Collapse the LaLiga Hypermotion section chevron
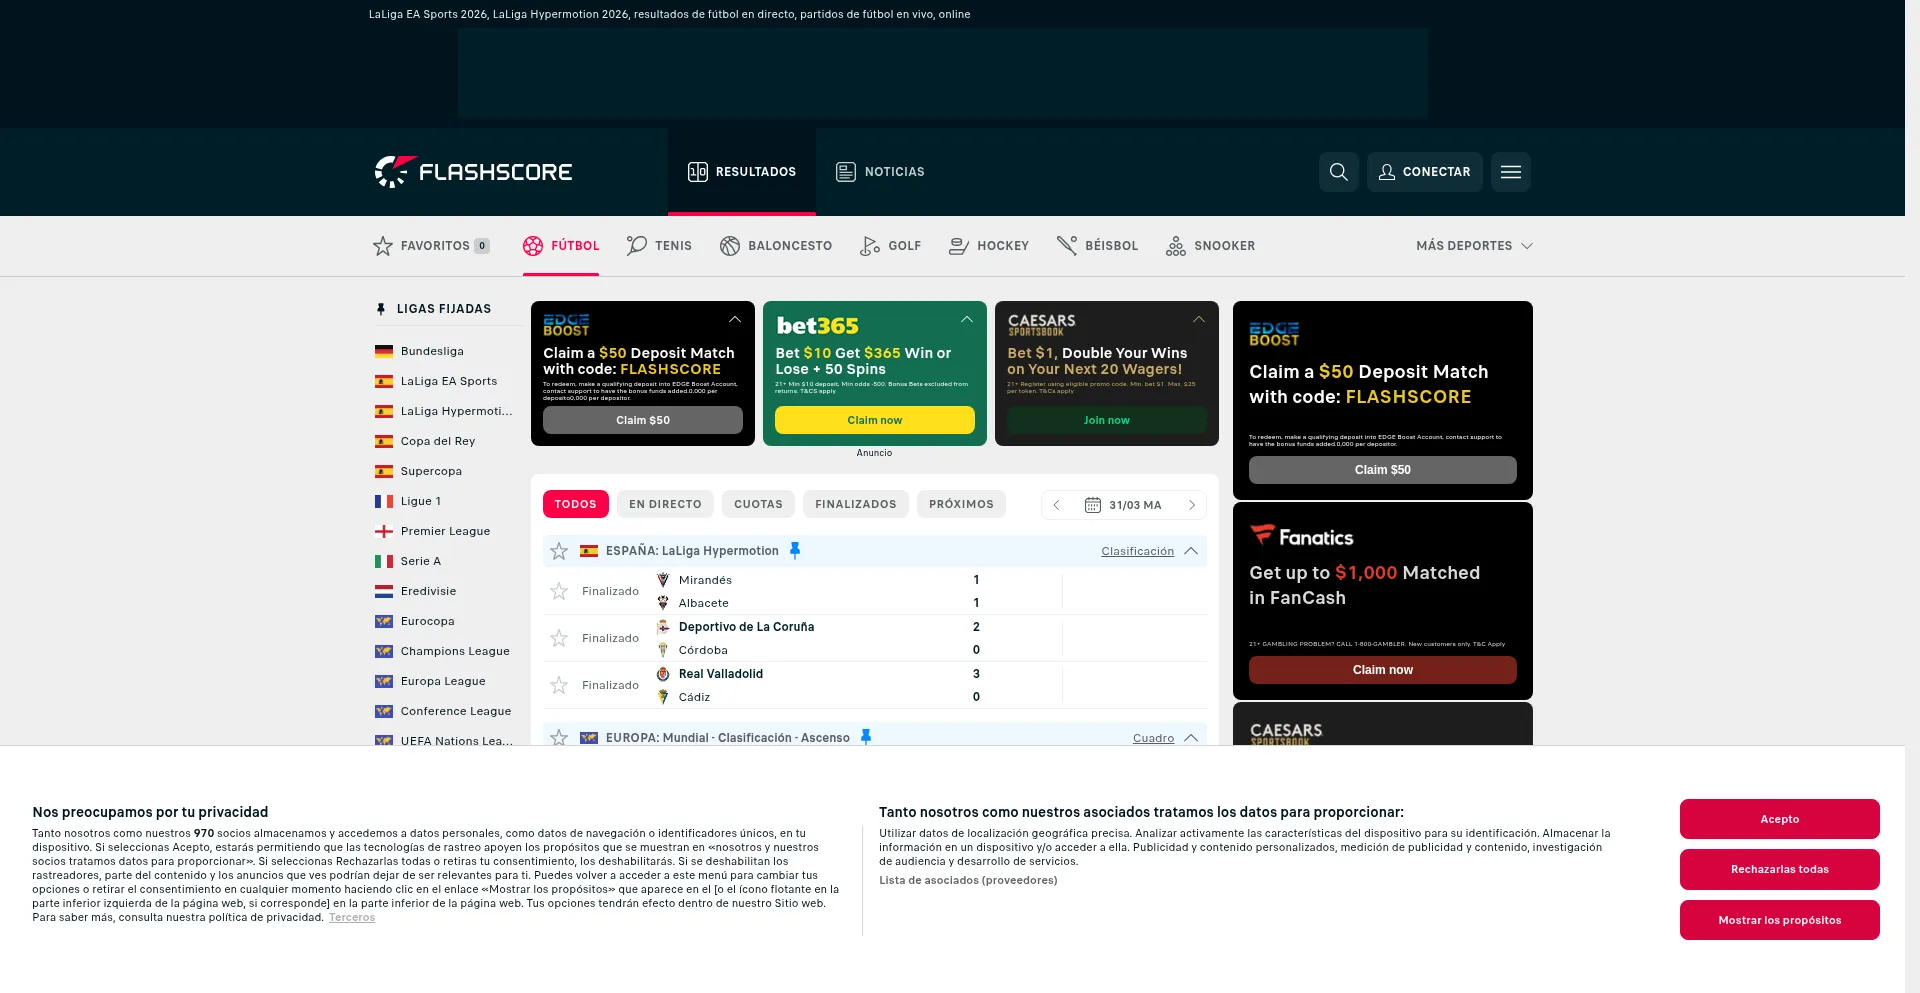The height and width of the screenshot is (993, 1920). click(1191, 551)
